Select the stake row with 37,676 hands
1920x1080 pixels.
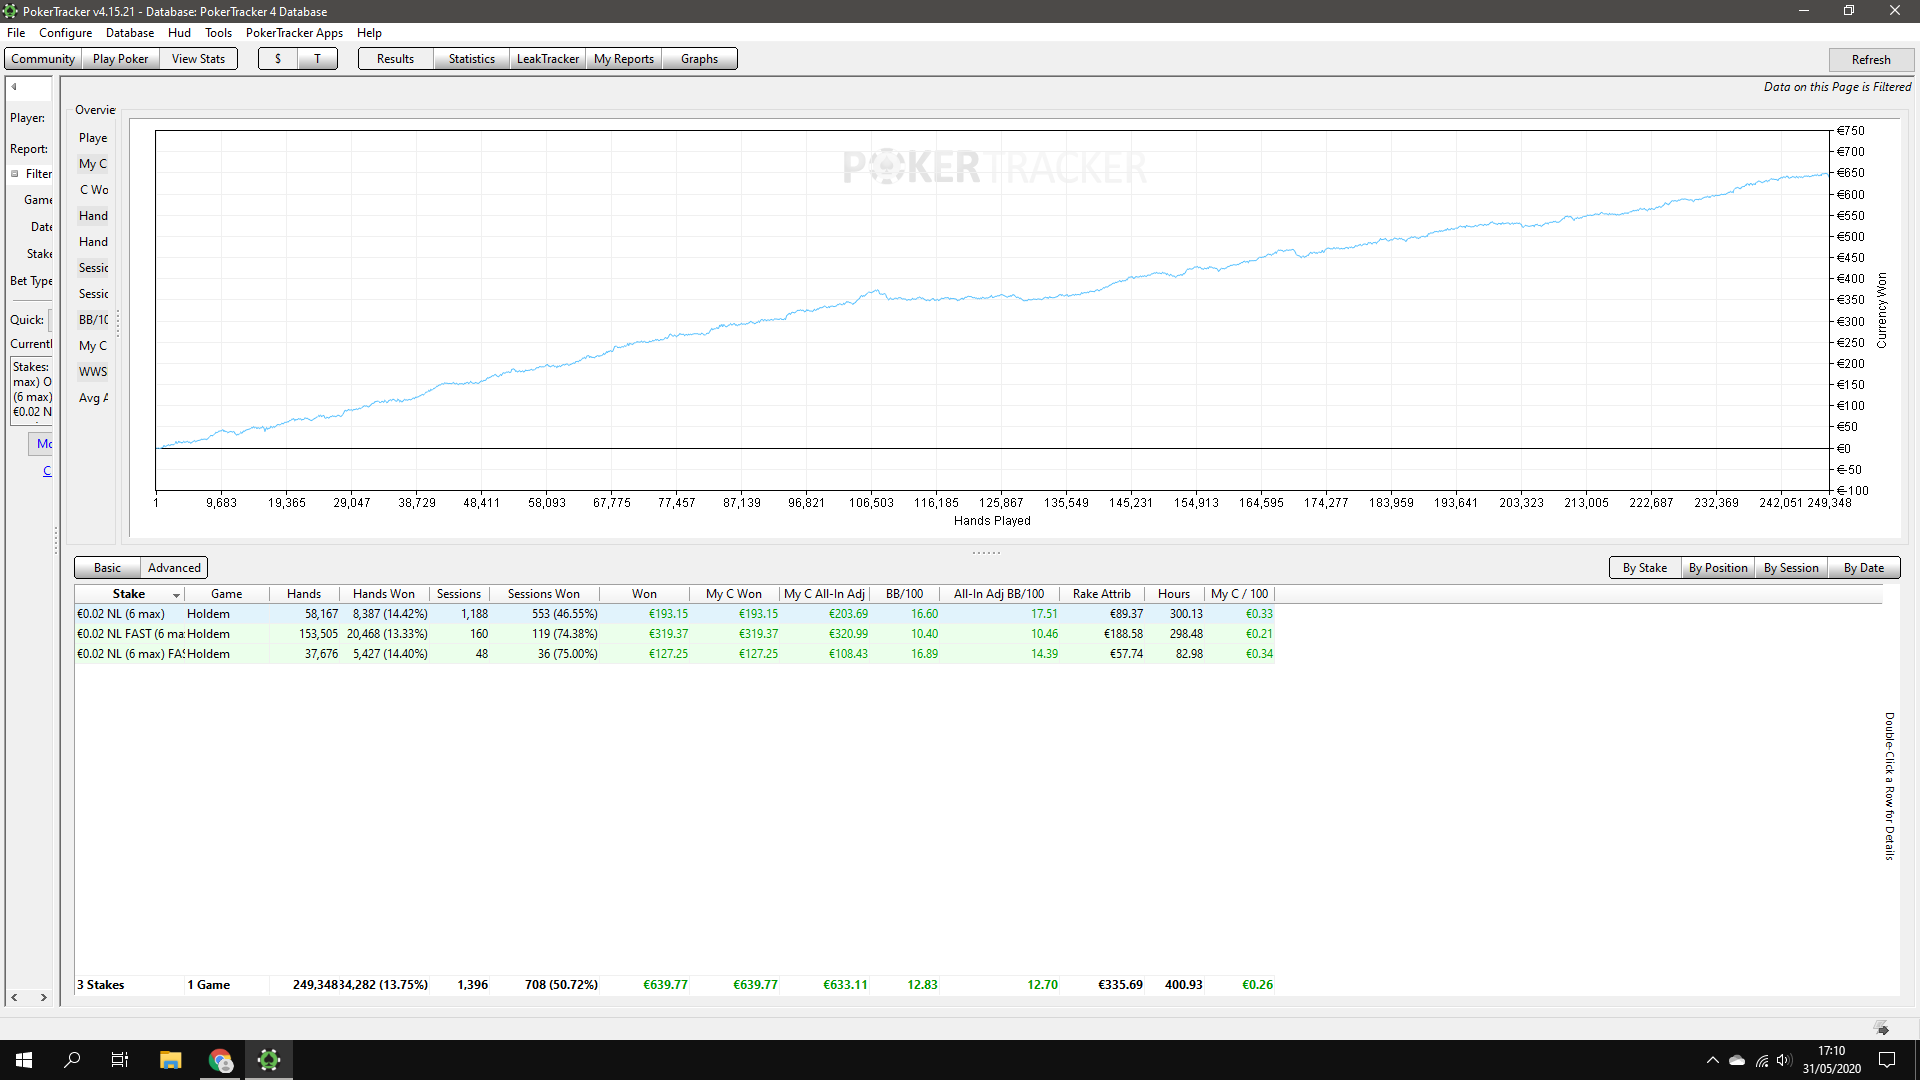pyautogui.click(x=674, y=654)
